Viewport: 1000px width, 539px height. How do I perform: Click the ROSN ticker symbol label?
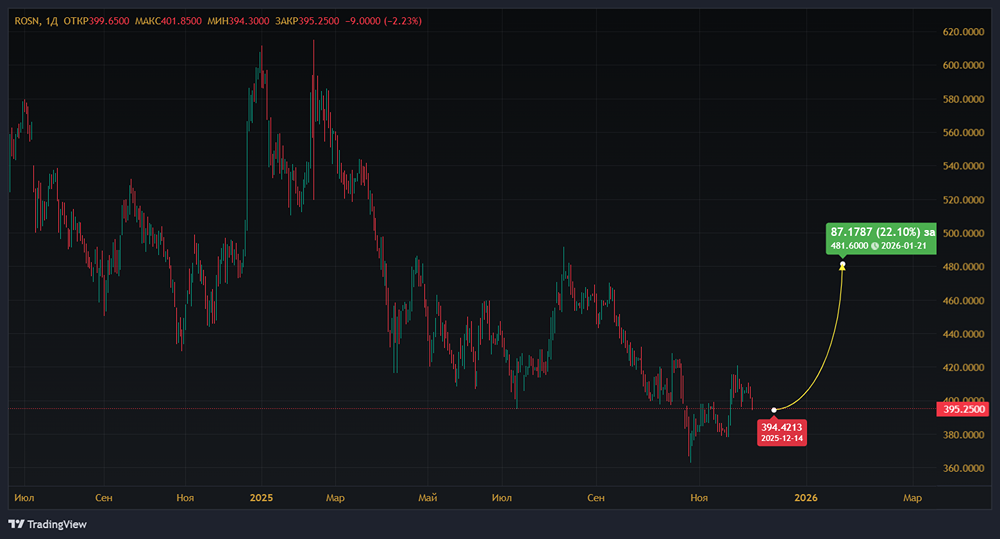click(x=27, y=21)
